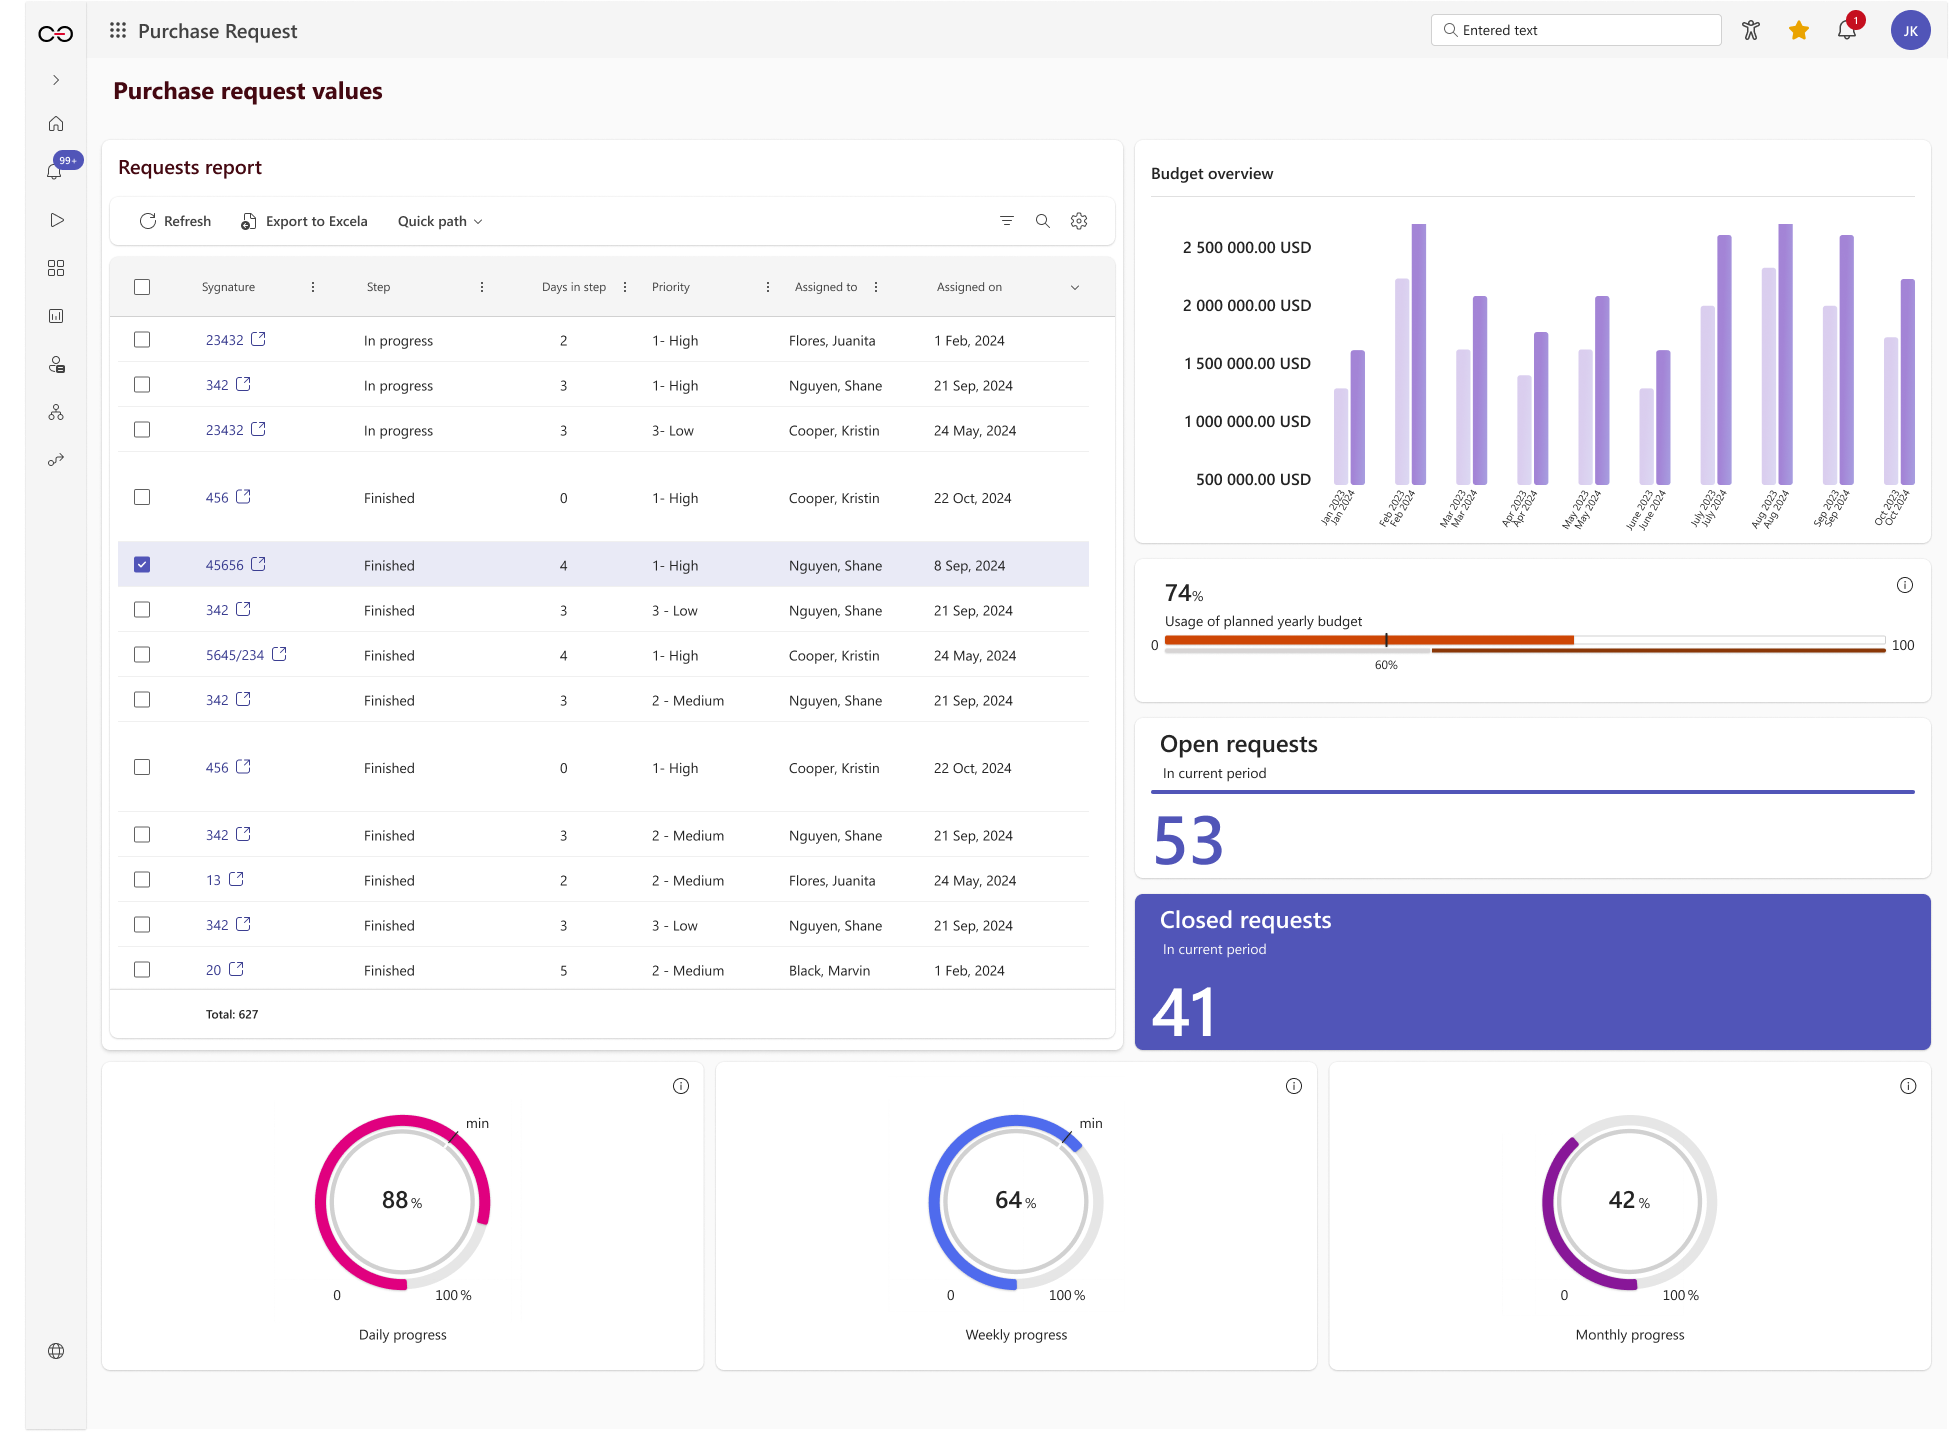The image size is (1949, 1432).
Task: Uncheck the checkbox for request 45656
Action: pos(142,565)
